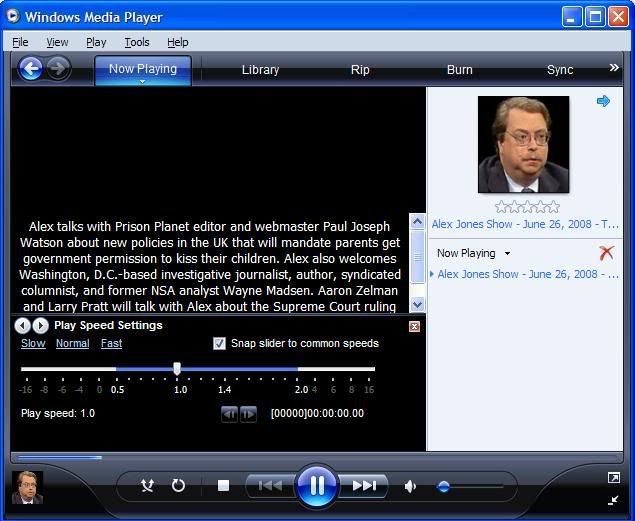Close the Play Speed Settings panel
Screen dimensions: 635x521
tap(414, 326)
